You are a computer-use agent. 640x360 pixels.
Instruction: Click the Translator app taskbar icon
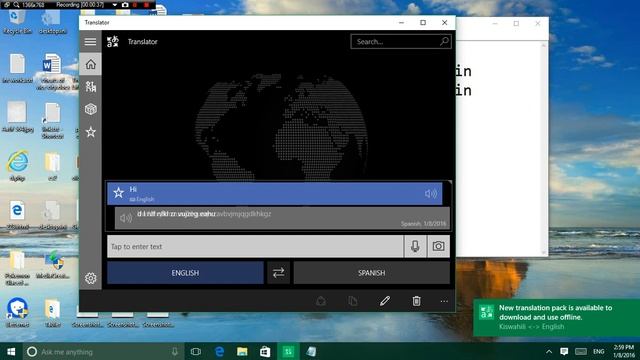(x=288, y=351)
